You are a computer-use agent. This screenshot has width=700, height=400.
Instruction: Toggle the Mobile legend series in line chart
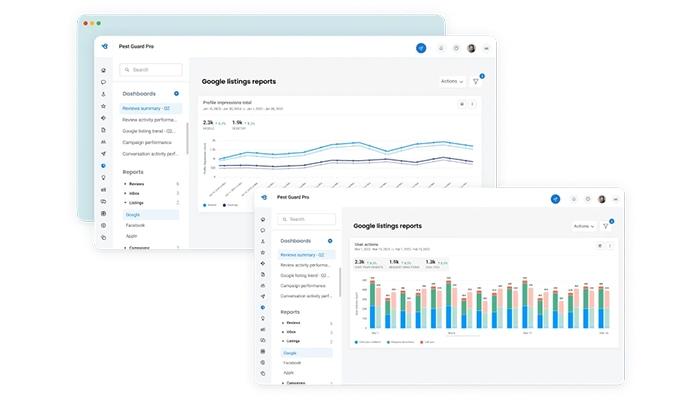[x=210, y=205]
